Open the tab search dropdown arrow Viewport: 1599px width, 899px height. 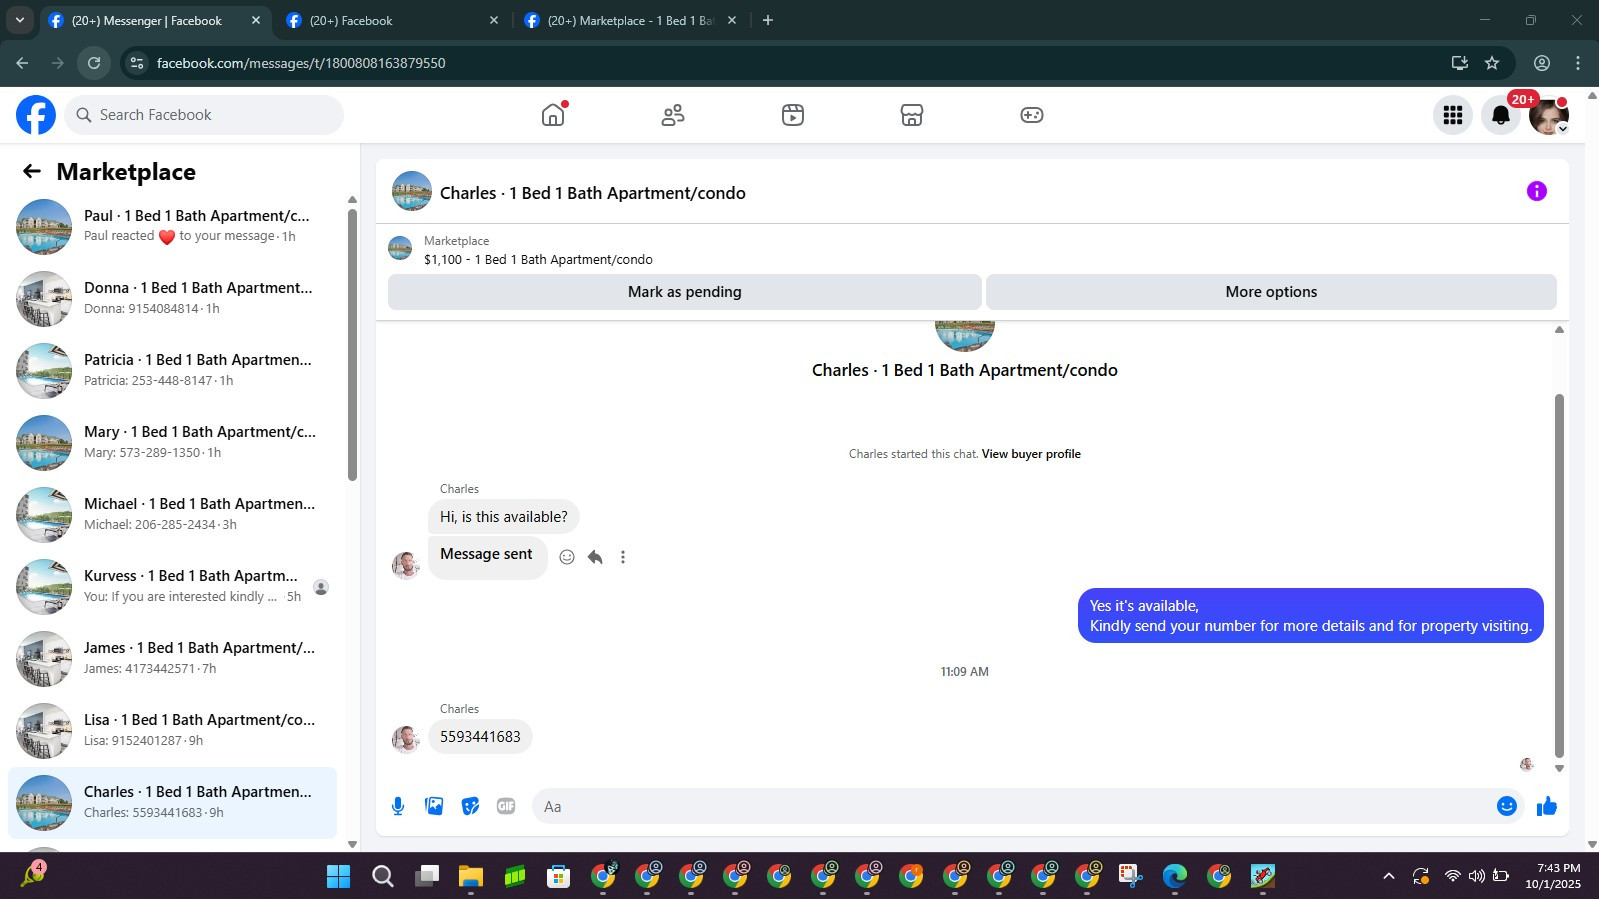(19, 20)
